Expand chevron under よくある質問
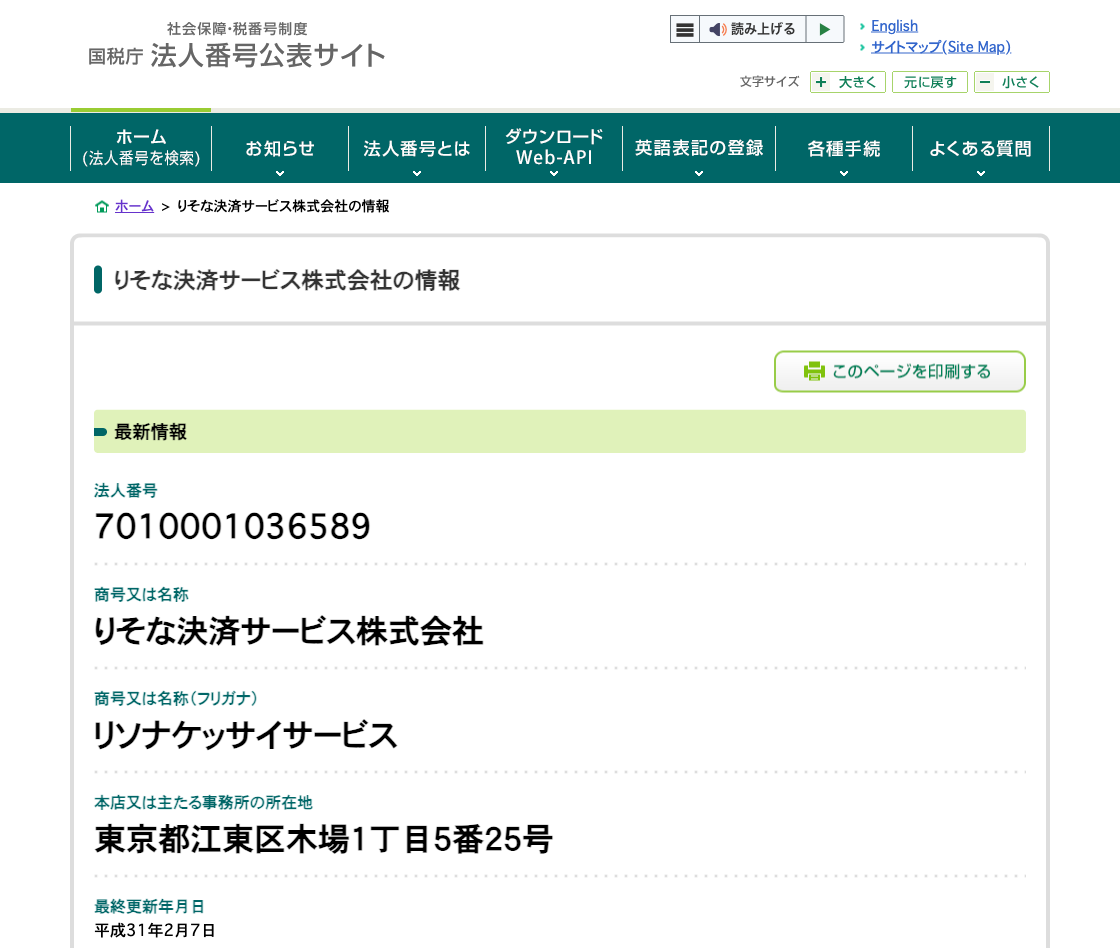The image size is (1120, 948). tap(981, 174)
